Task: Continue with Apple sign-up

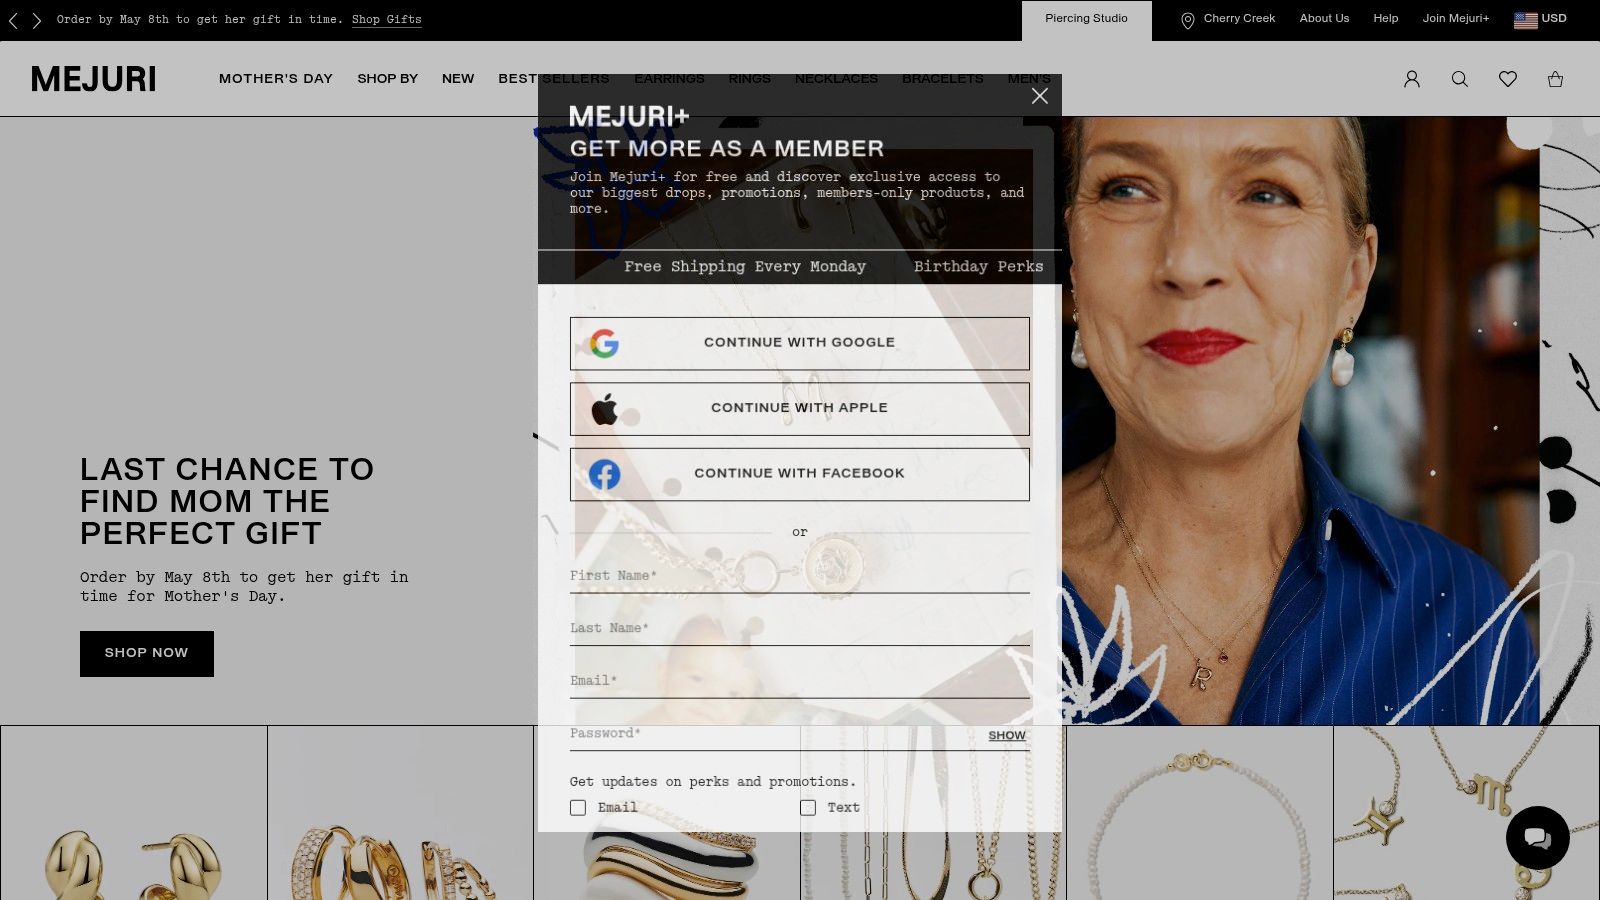Action: coord(800,408)
